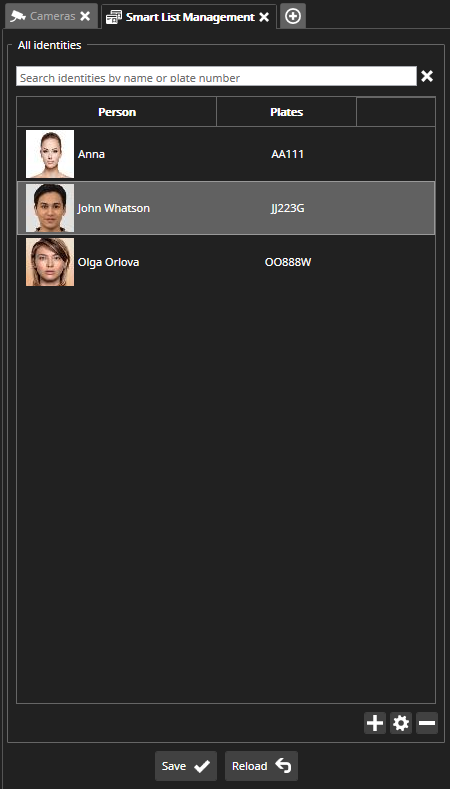Clear the identity search with X icon
Image resolution: width=450 pixels, height=789 pixels.
pyautogui.click(x=427, y=76)
